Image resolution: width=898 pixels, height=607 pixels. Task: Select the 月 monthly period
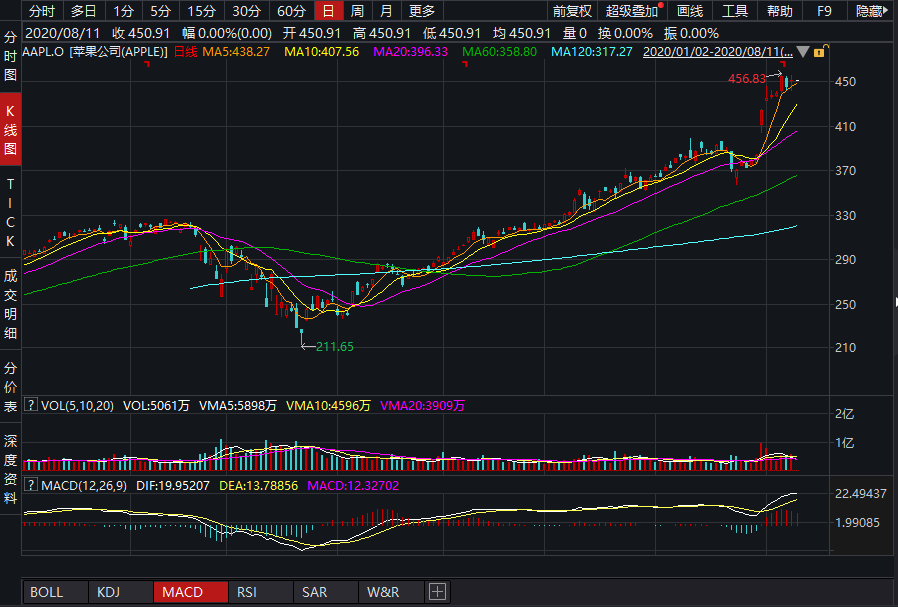click(386, 11)
